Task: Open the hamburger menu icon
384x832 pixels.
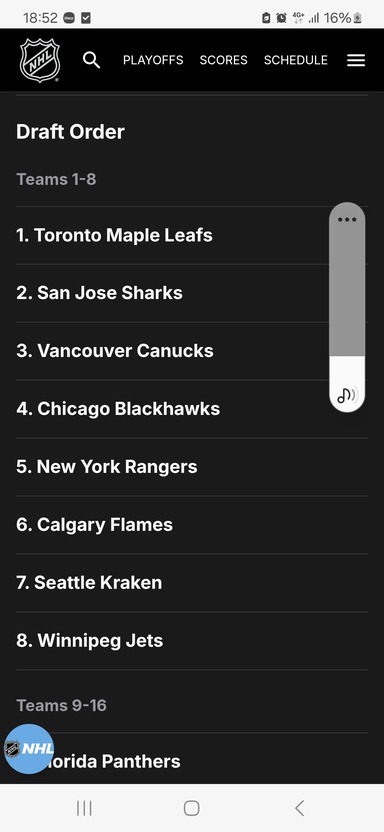Action: pyautogui.click(x=356, y=60)
